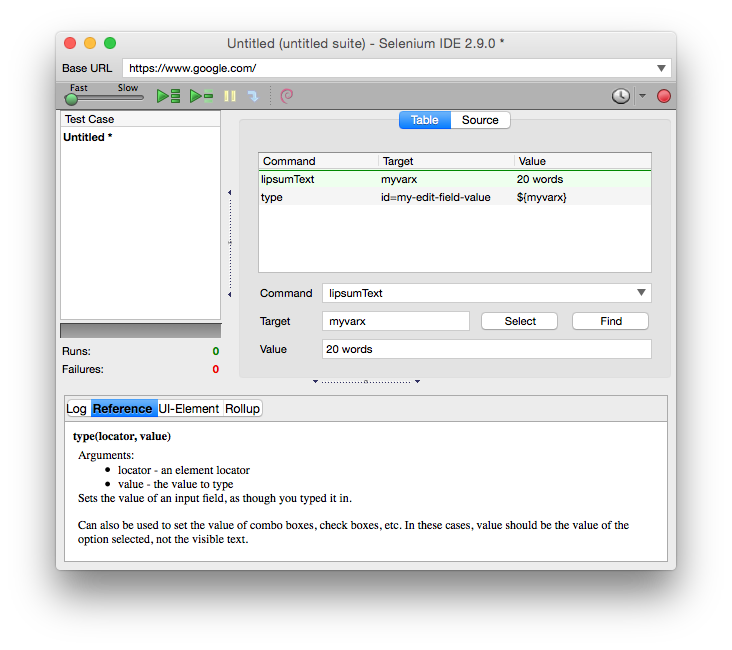Click the Find button
The image size is (732, 650).
pyautogui.click(x=611, y=321)
